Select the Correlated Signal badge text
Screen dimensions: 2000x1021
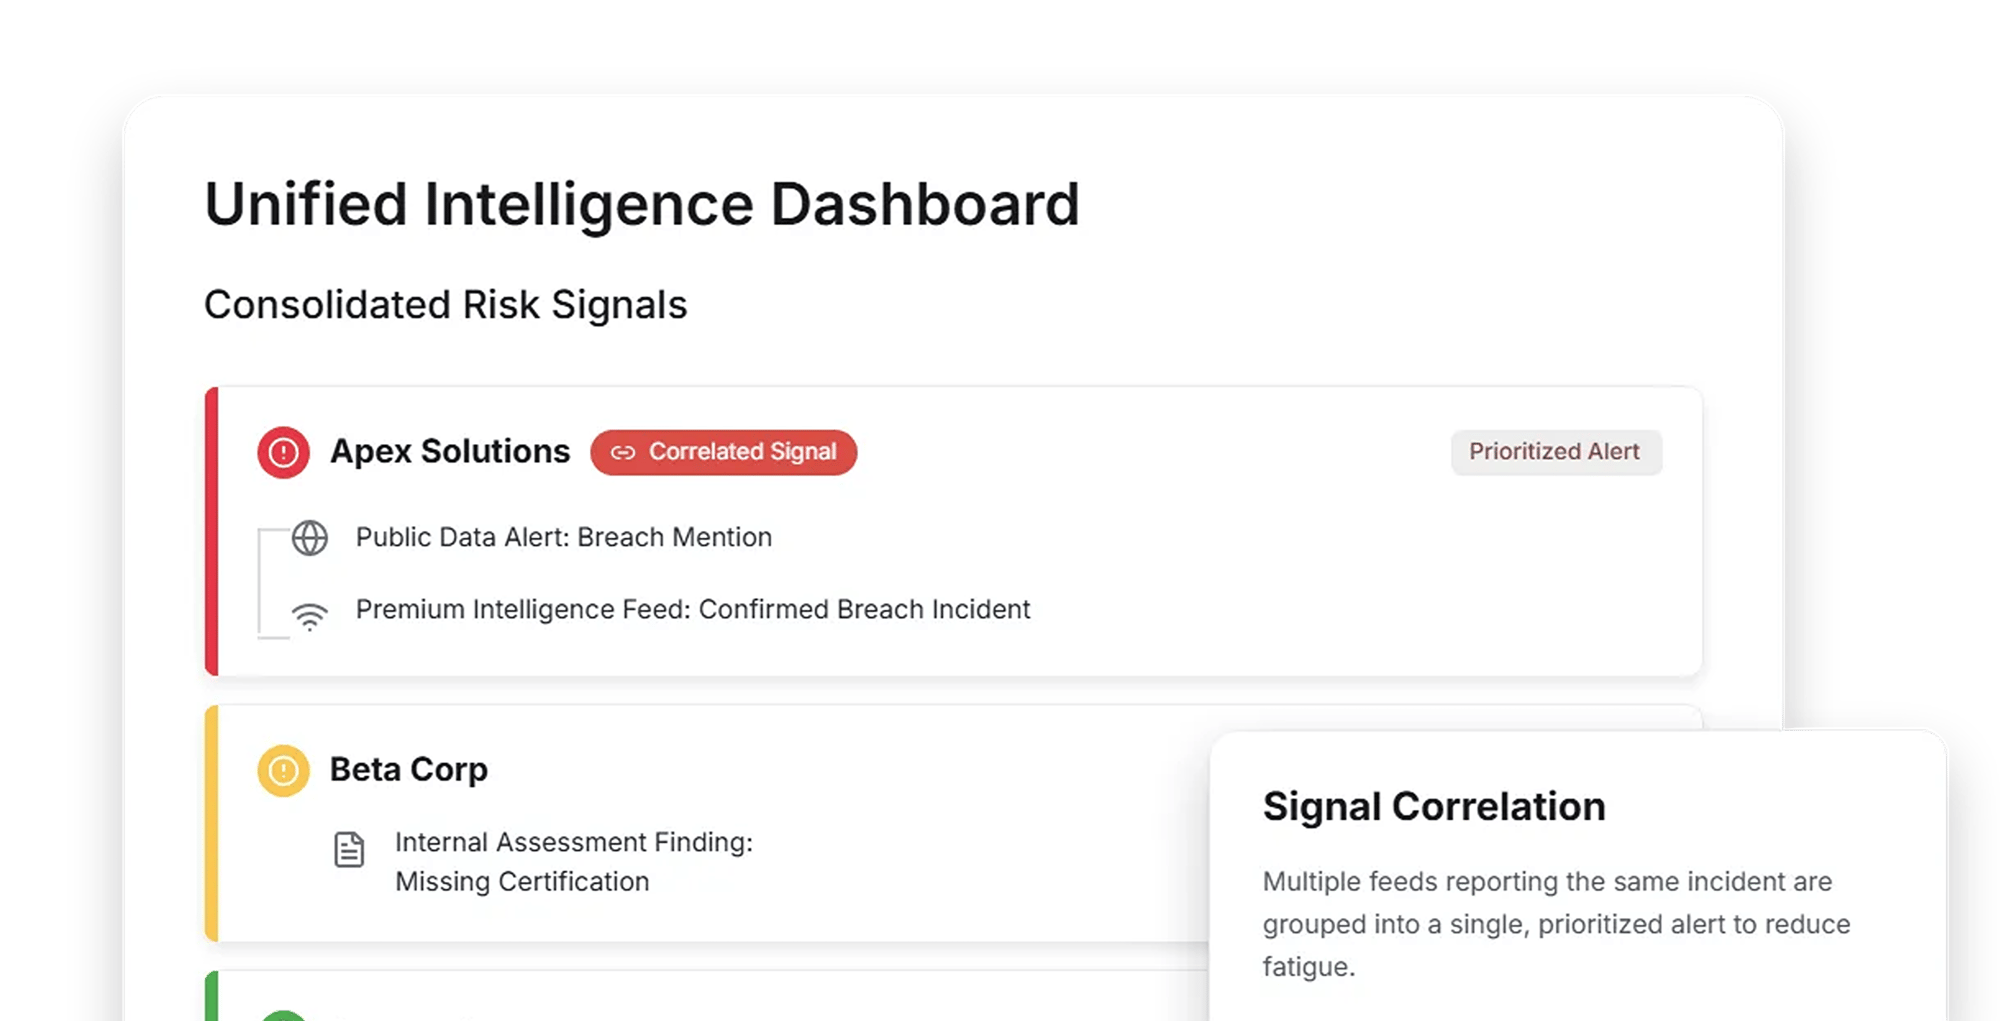coord(742,452)
